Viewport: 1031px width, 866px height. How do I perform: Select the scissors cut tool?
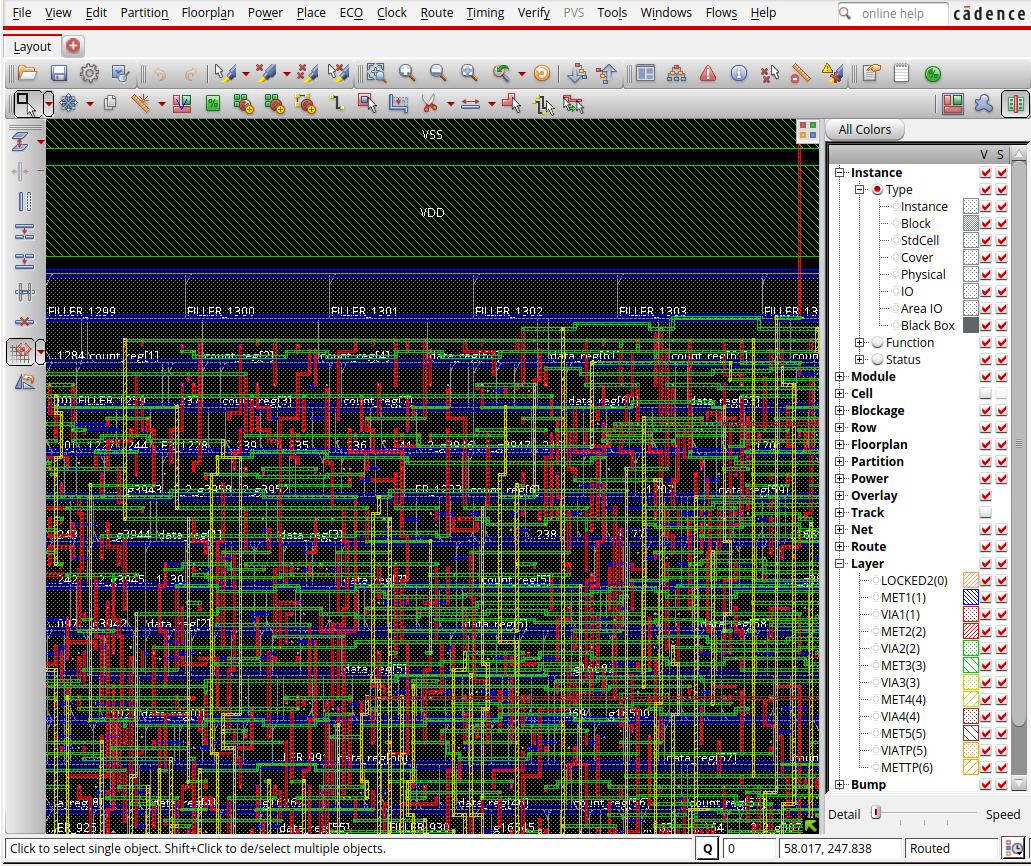(x=429, y=103)
